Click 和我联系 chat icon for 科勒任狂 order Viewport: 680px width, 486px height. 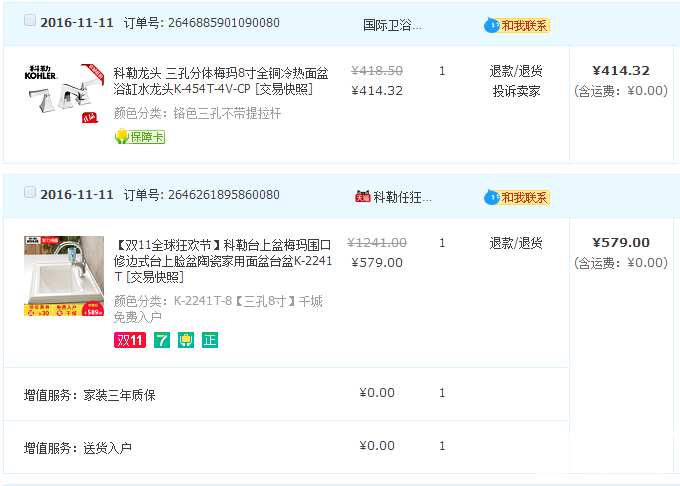tap(517, 197)
